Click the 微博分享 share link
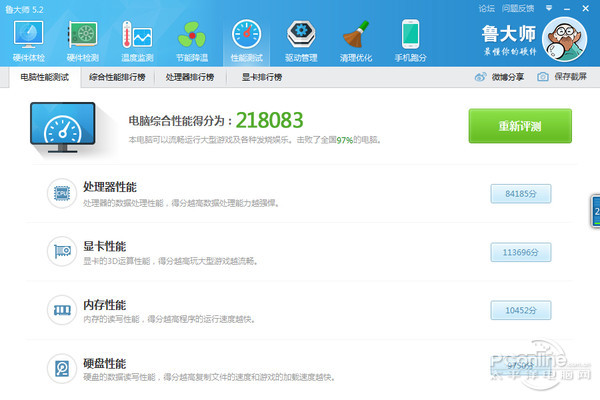 click(508, 77)
